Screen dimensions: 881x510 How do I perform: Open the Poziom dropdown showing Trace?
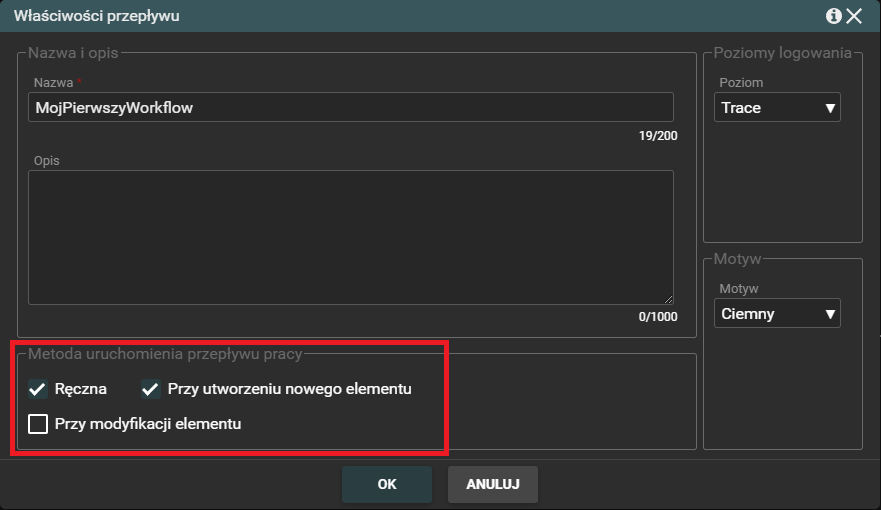777,108
